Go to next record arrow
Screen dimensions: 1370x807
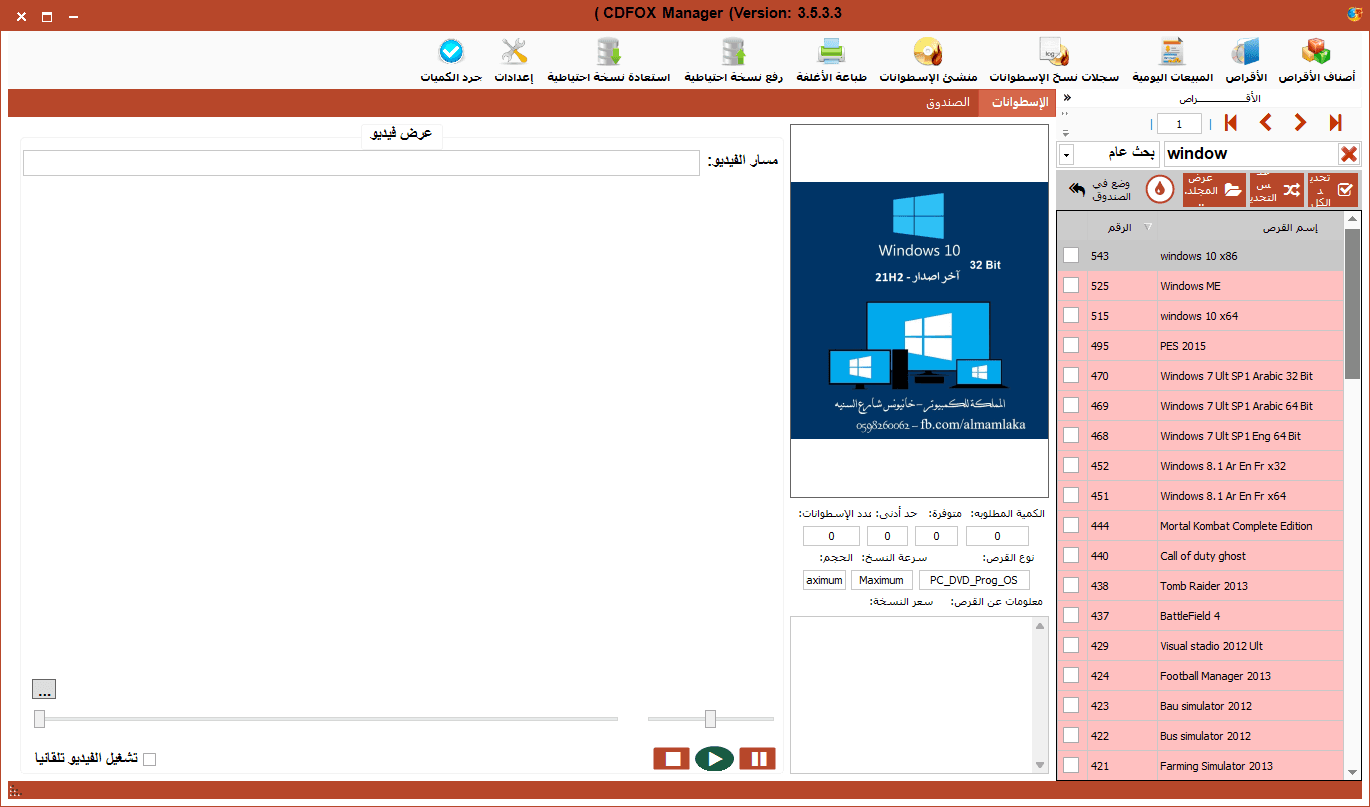point(1300,123)
